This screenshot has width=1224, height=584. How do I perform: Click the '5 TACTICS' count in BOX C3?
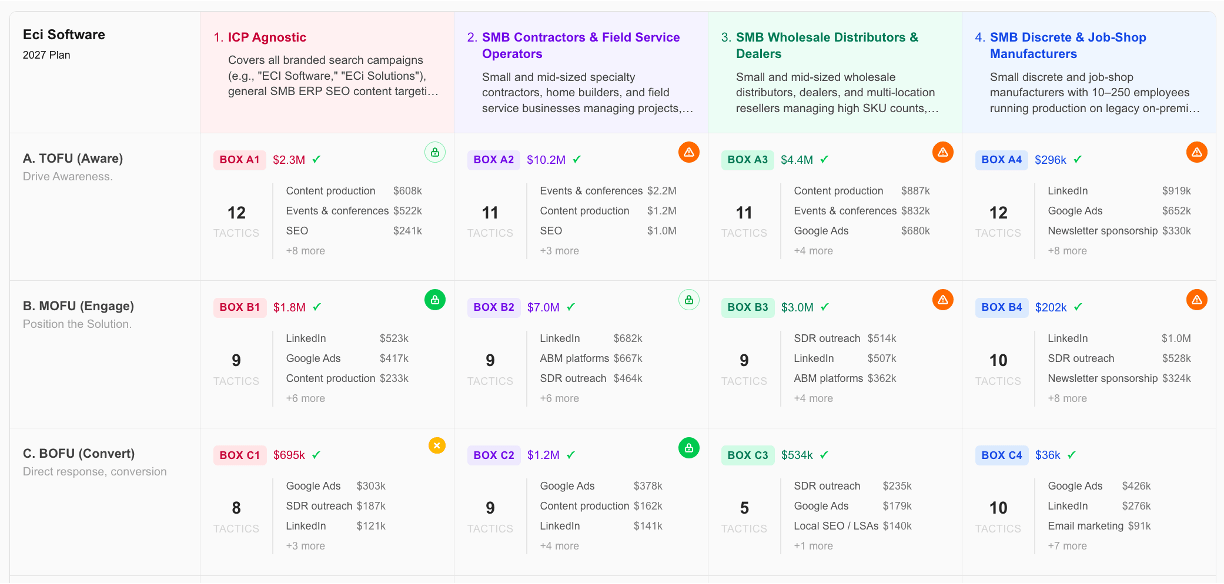point(744,516)
